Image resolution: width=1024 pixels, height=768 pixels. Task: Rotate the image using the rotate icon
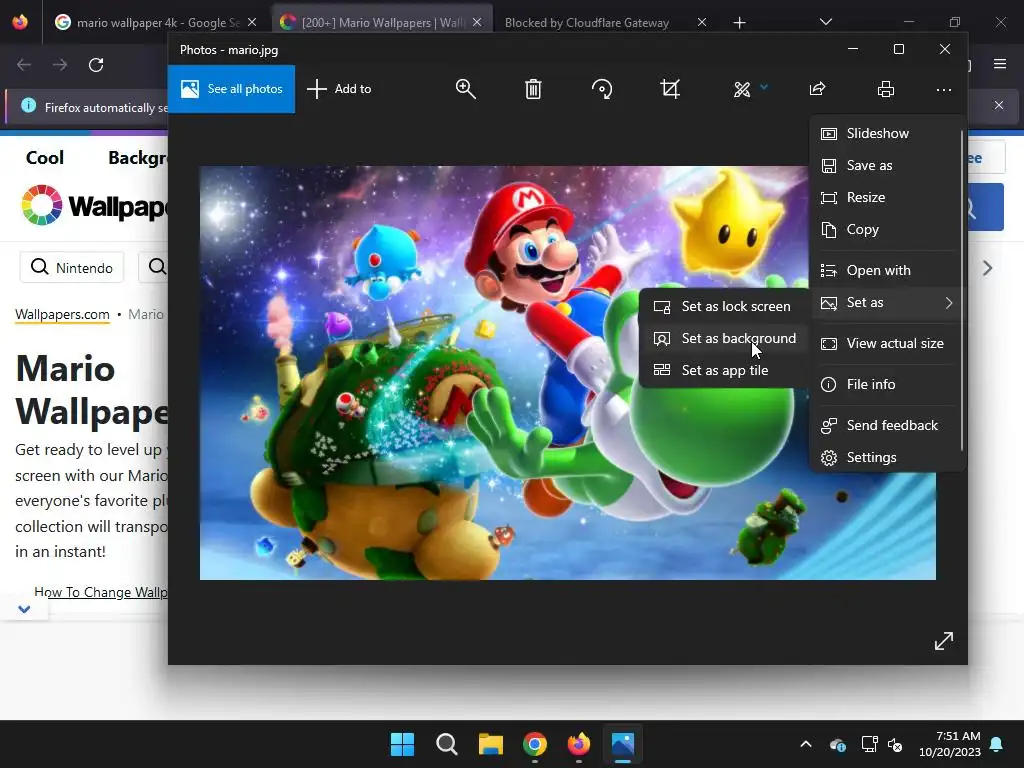601,89
